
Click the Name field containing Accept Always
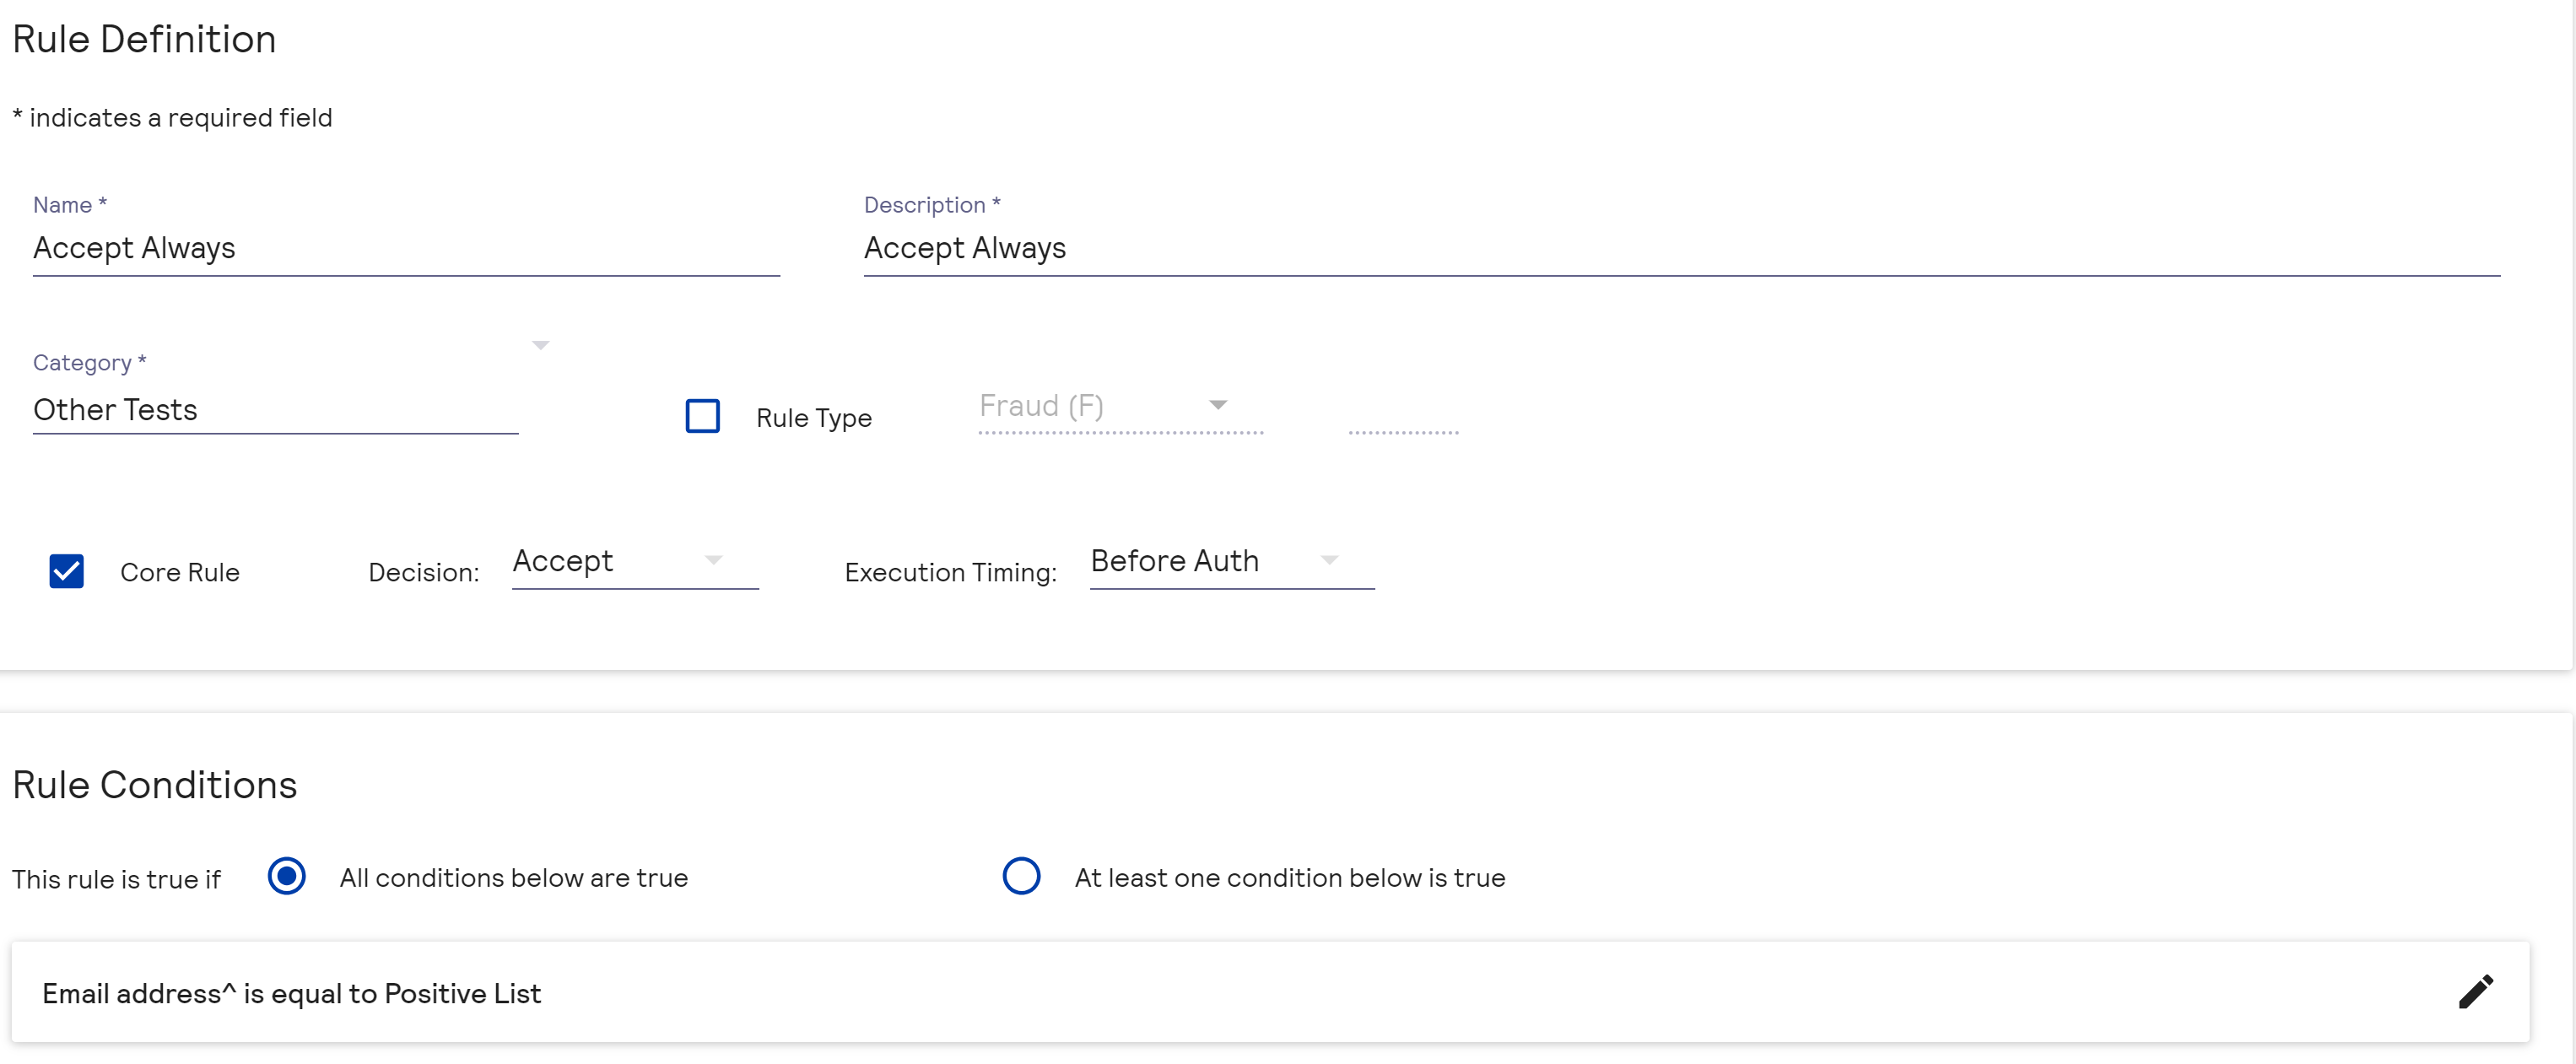405,248
